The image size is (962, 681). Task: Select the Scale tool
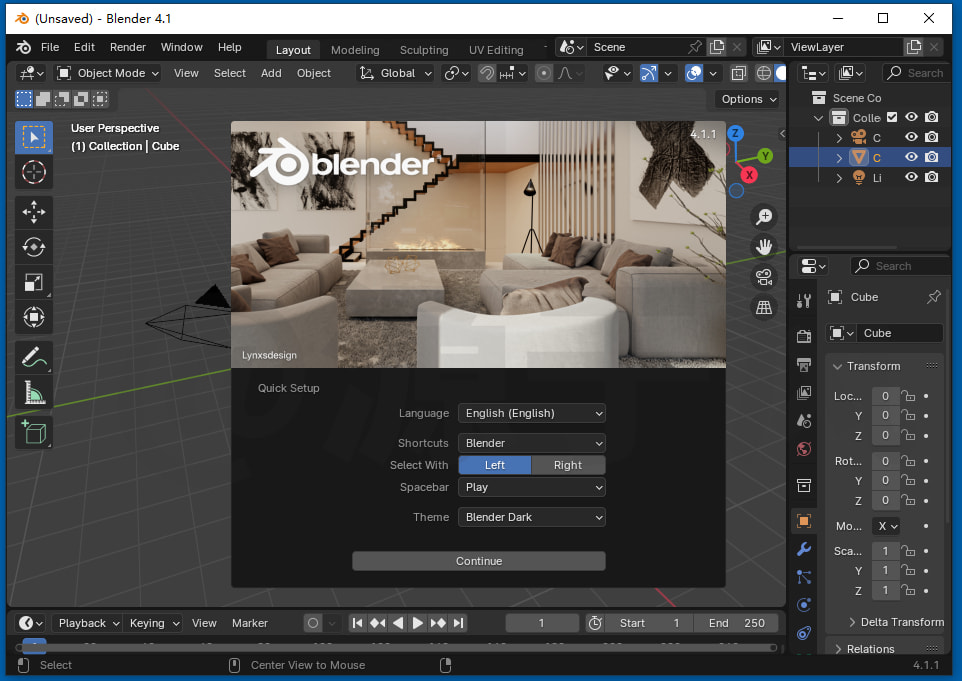[x=34, y=282]
